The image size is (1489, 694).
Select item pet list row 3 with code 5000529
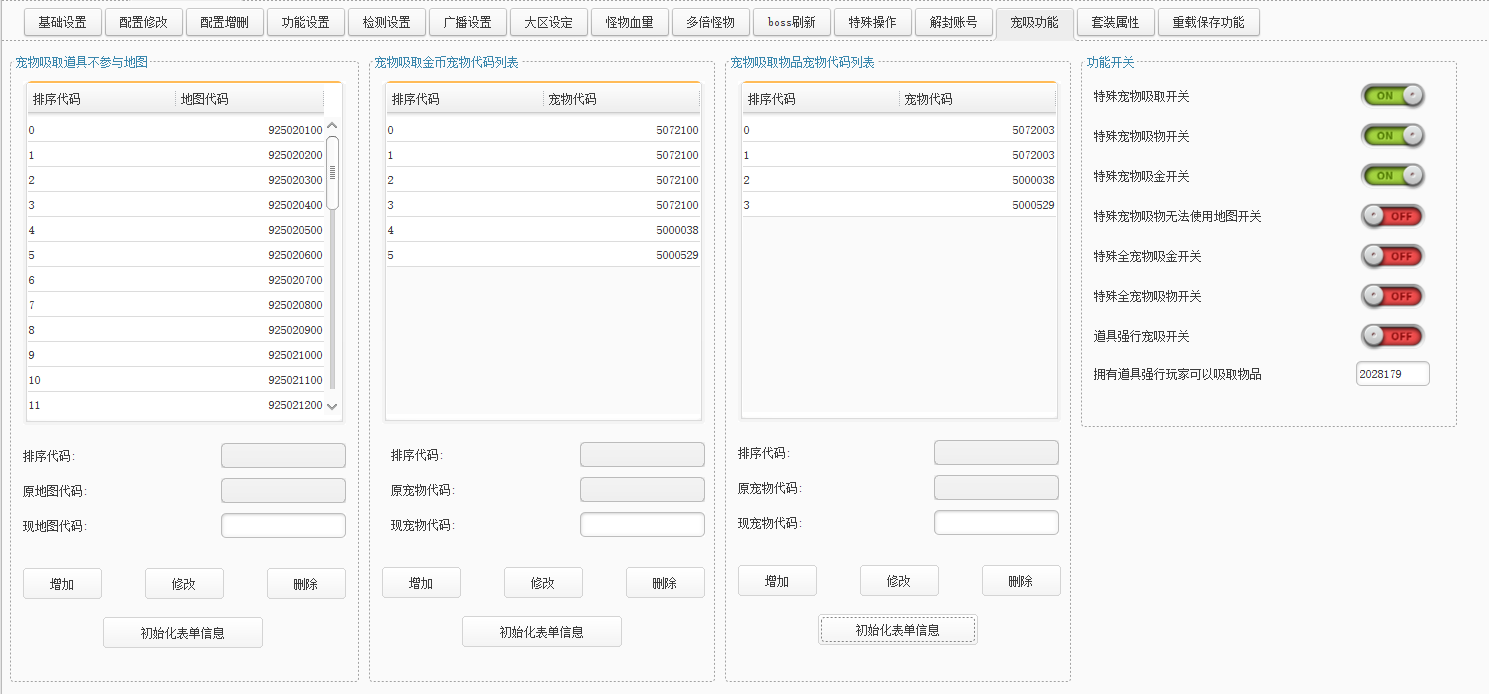tap(899, 205)
